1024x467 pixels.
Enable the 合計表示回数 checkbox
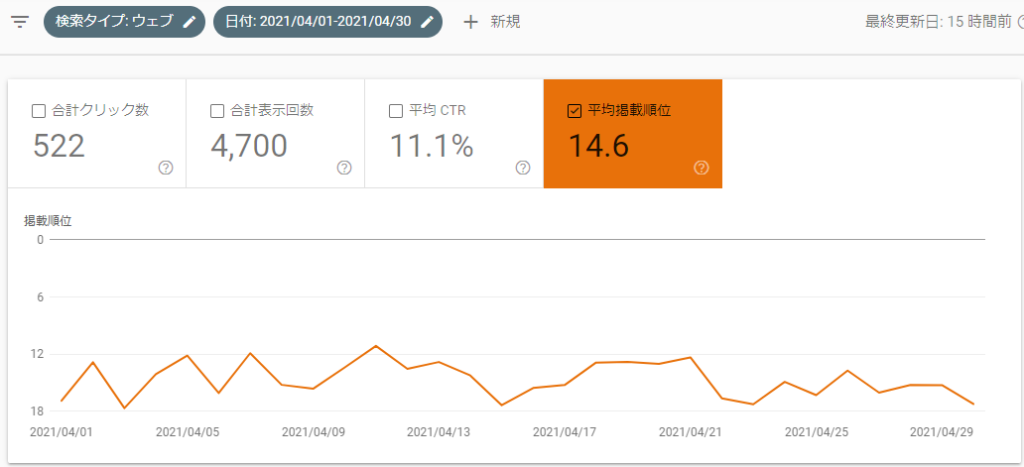click(217, 111)
